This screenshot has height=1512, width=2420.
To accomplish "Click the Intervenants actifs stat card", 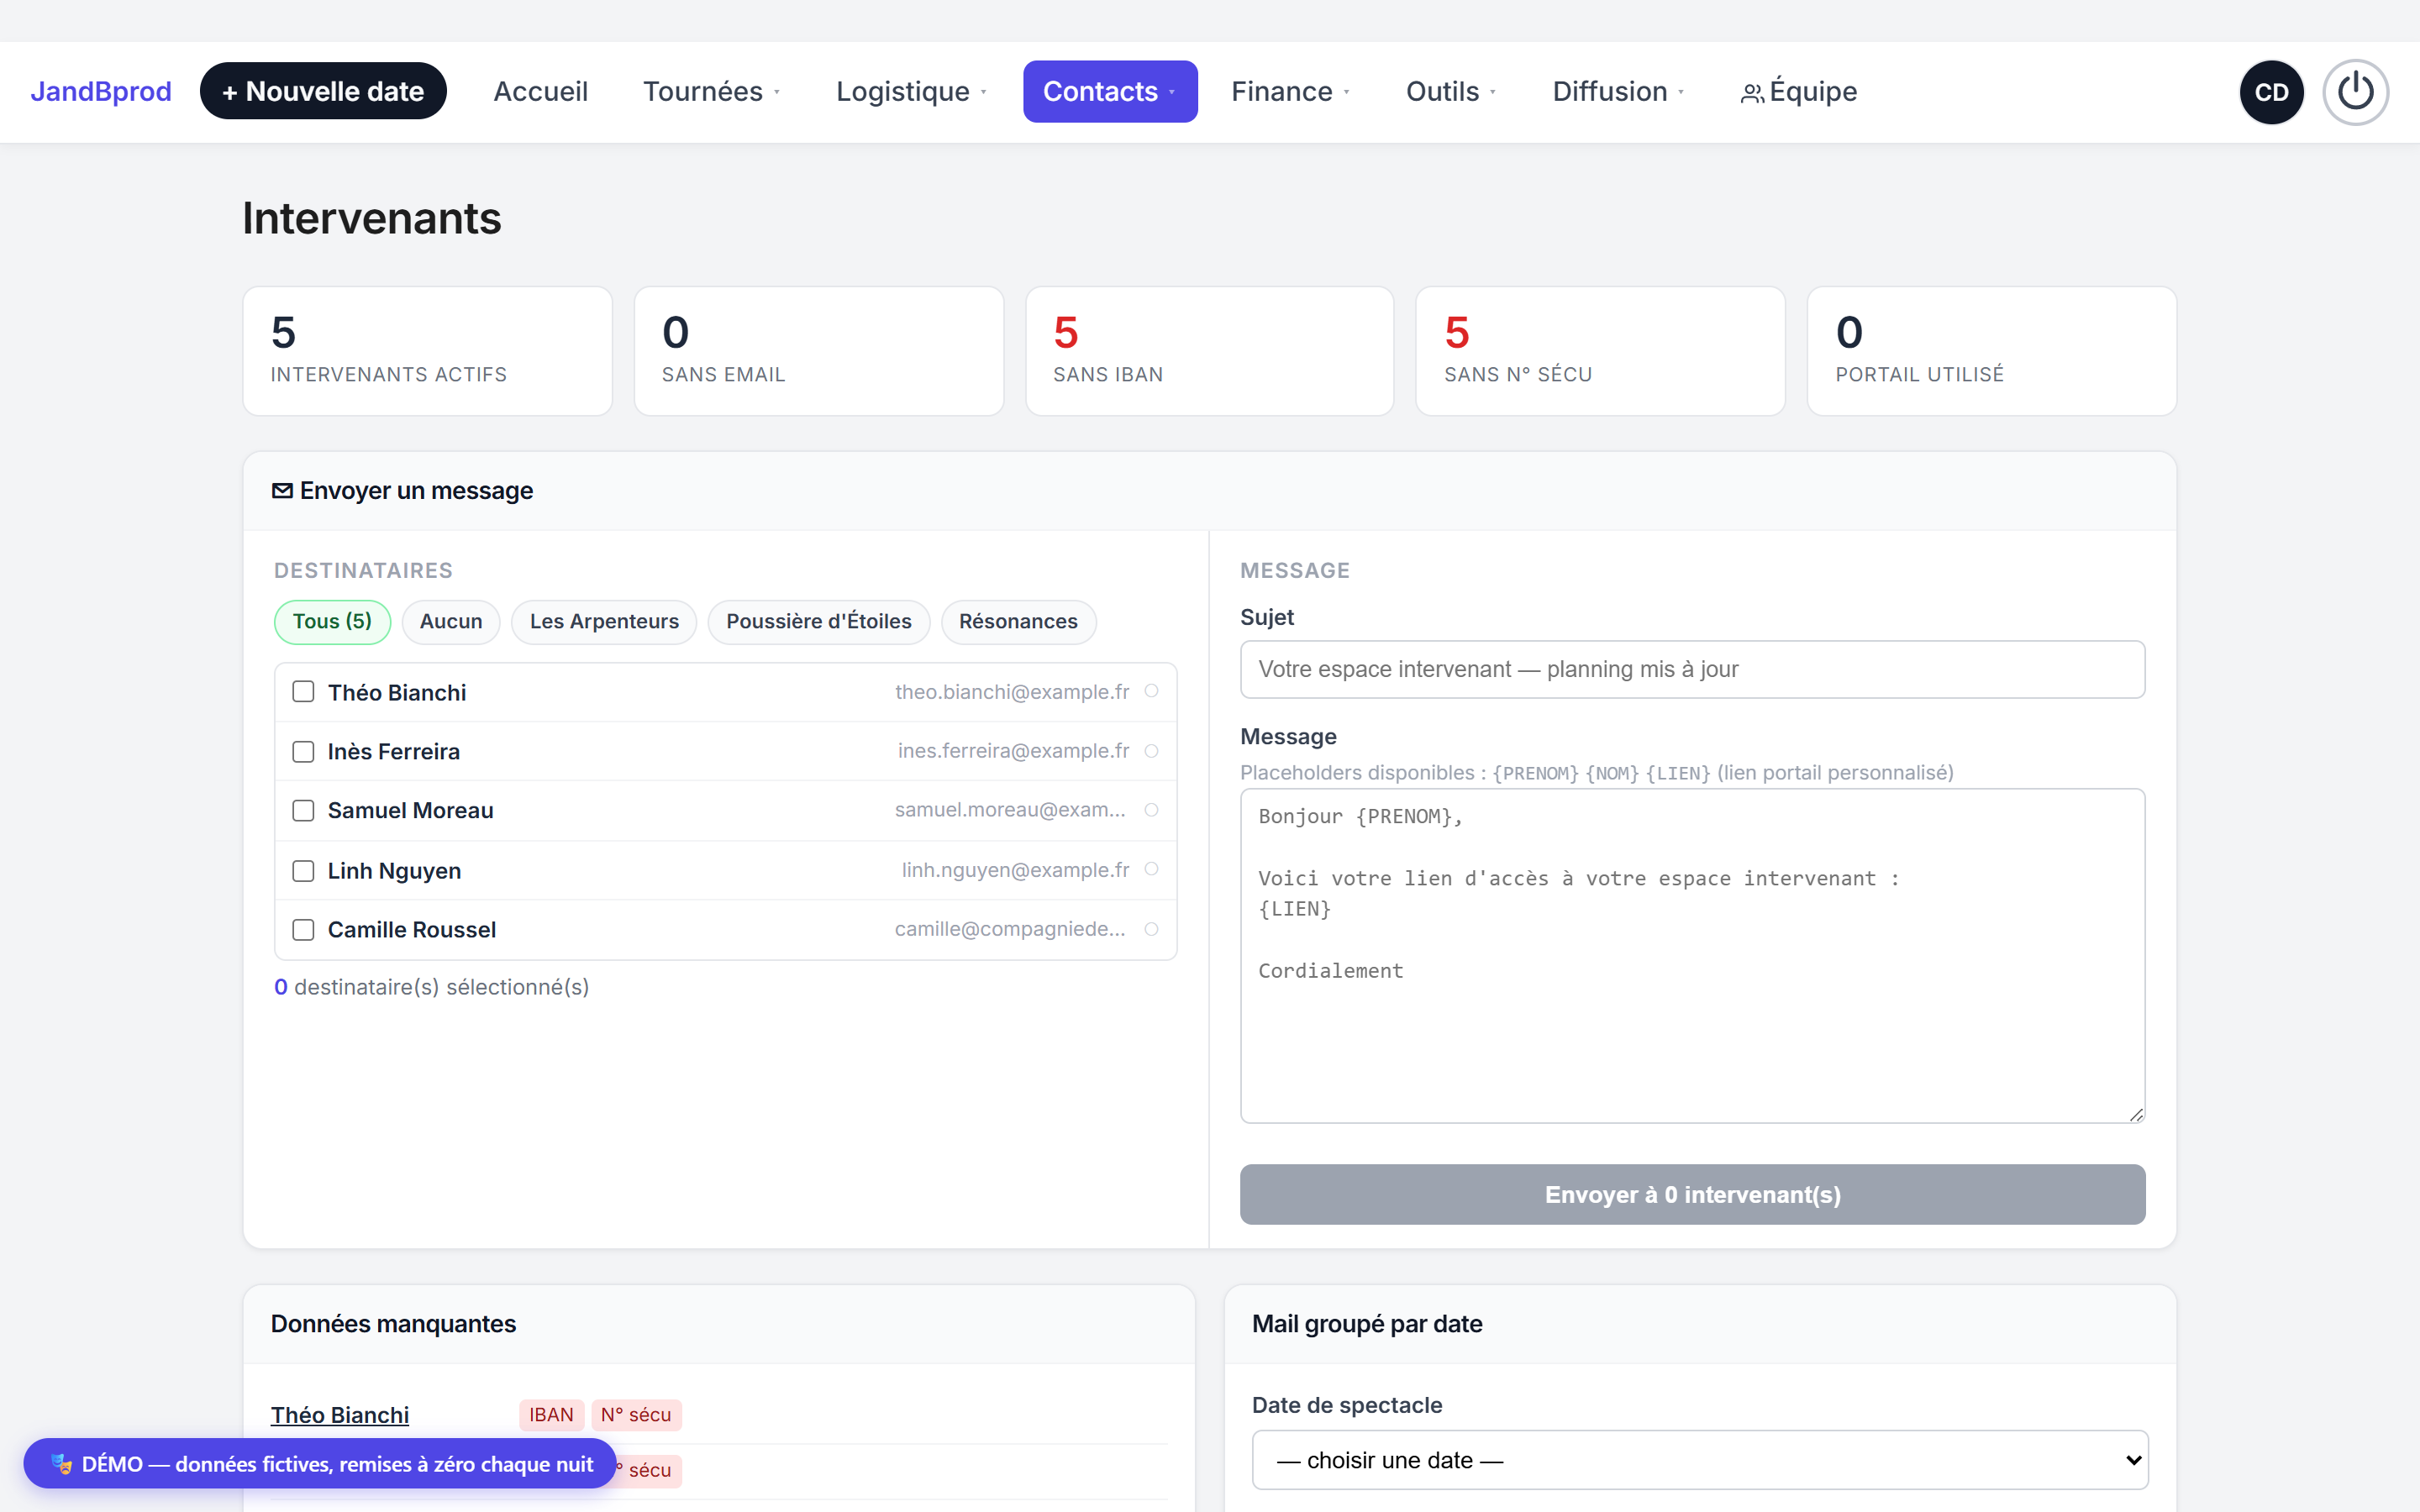I will tap(427, 351).
